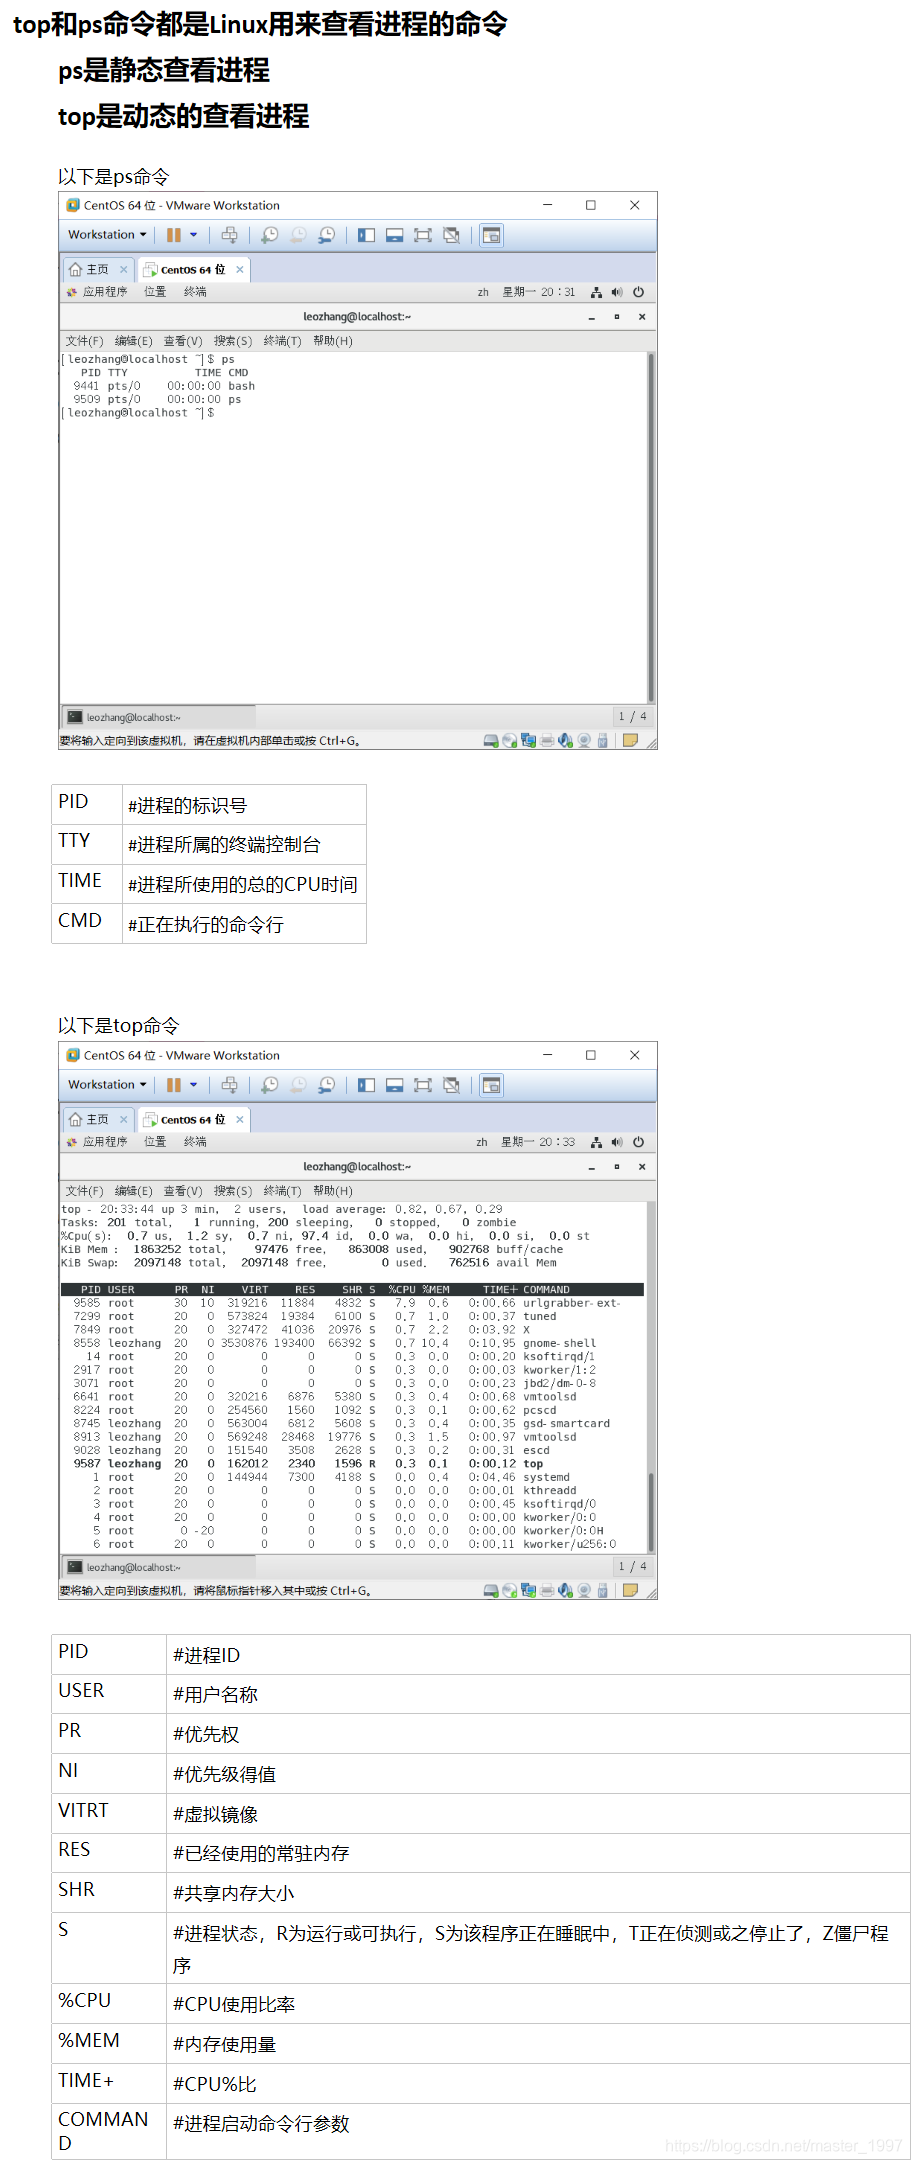This screenshot has width=912, height=2164.
Task: Open snapshot manager icon in top window
Action: [x=326, y=1085]
